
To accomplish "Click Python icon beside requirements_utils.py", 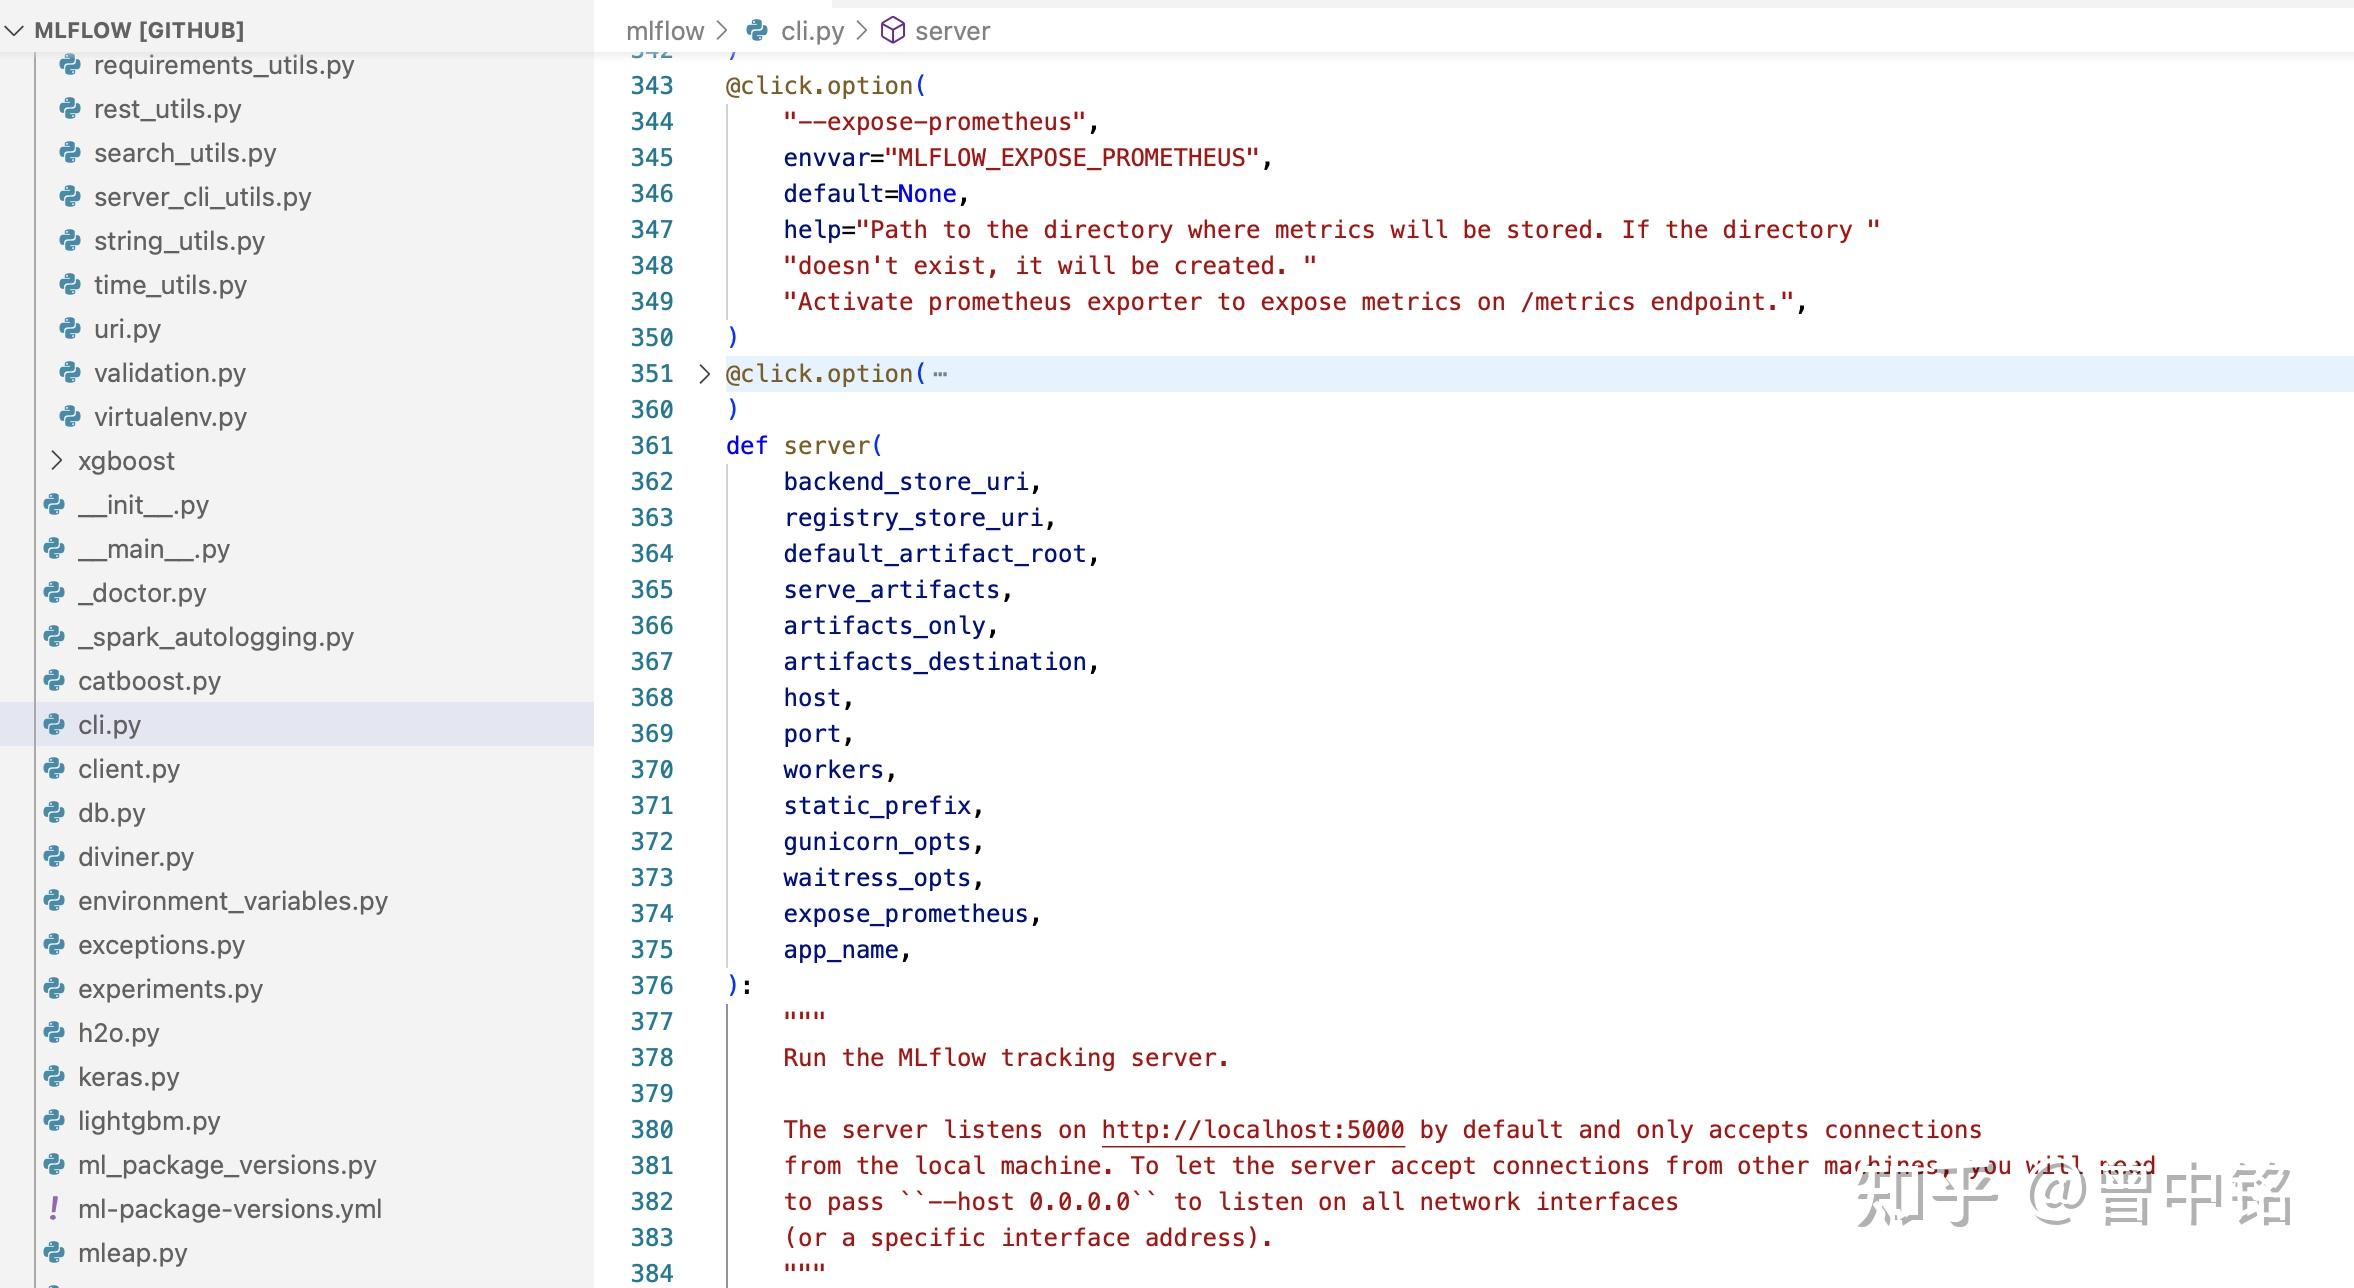I will pos(70,65).
